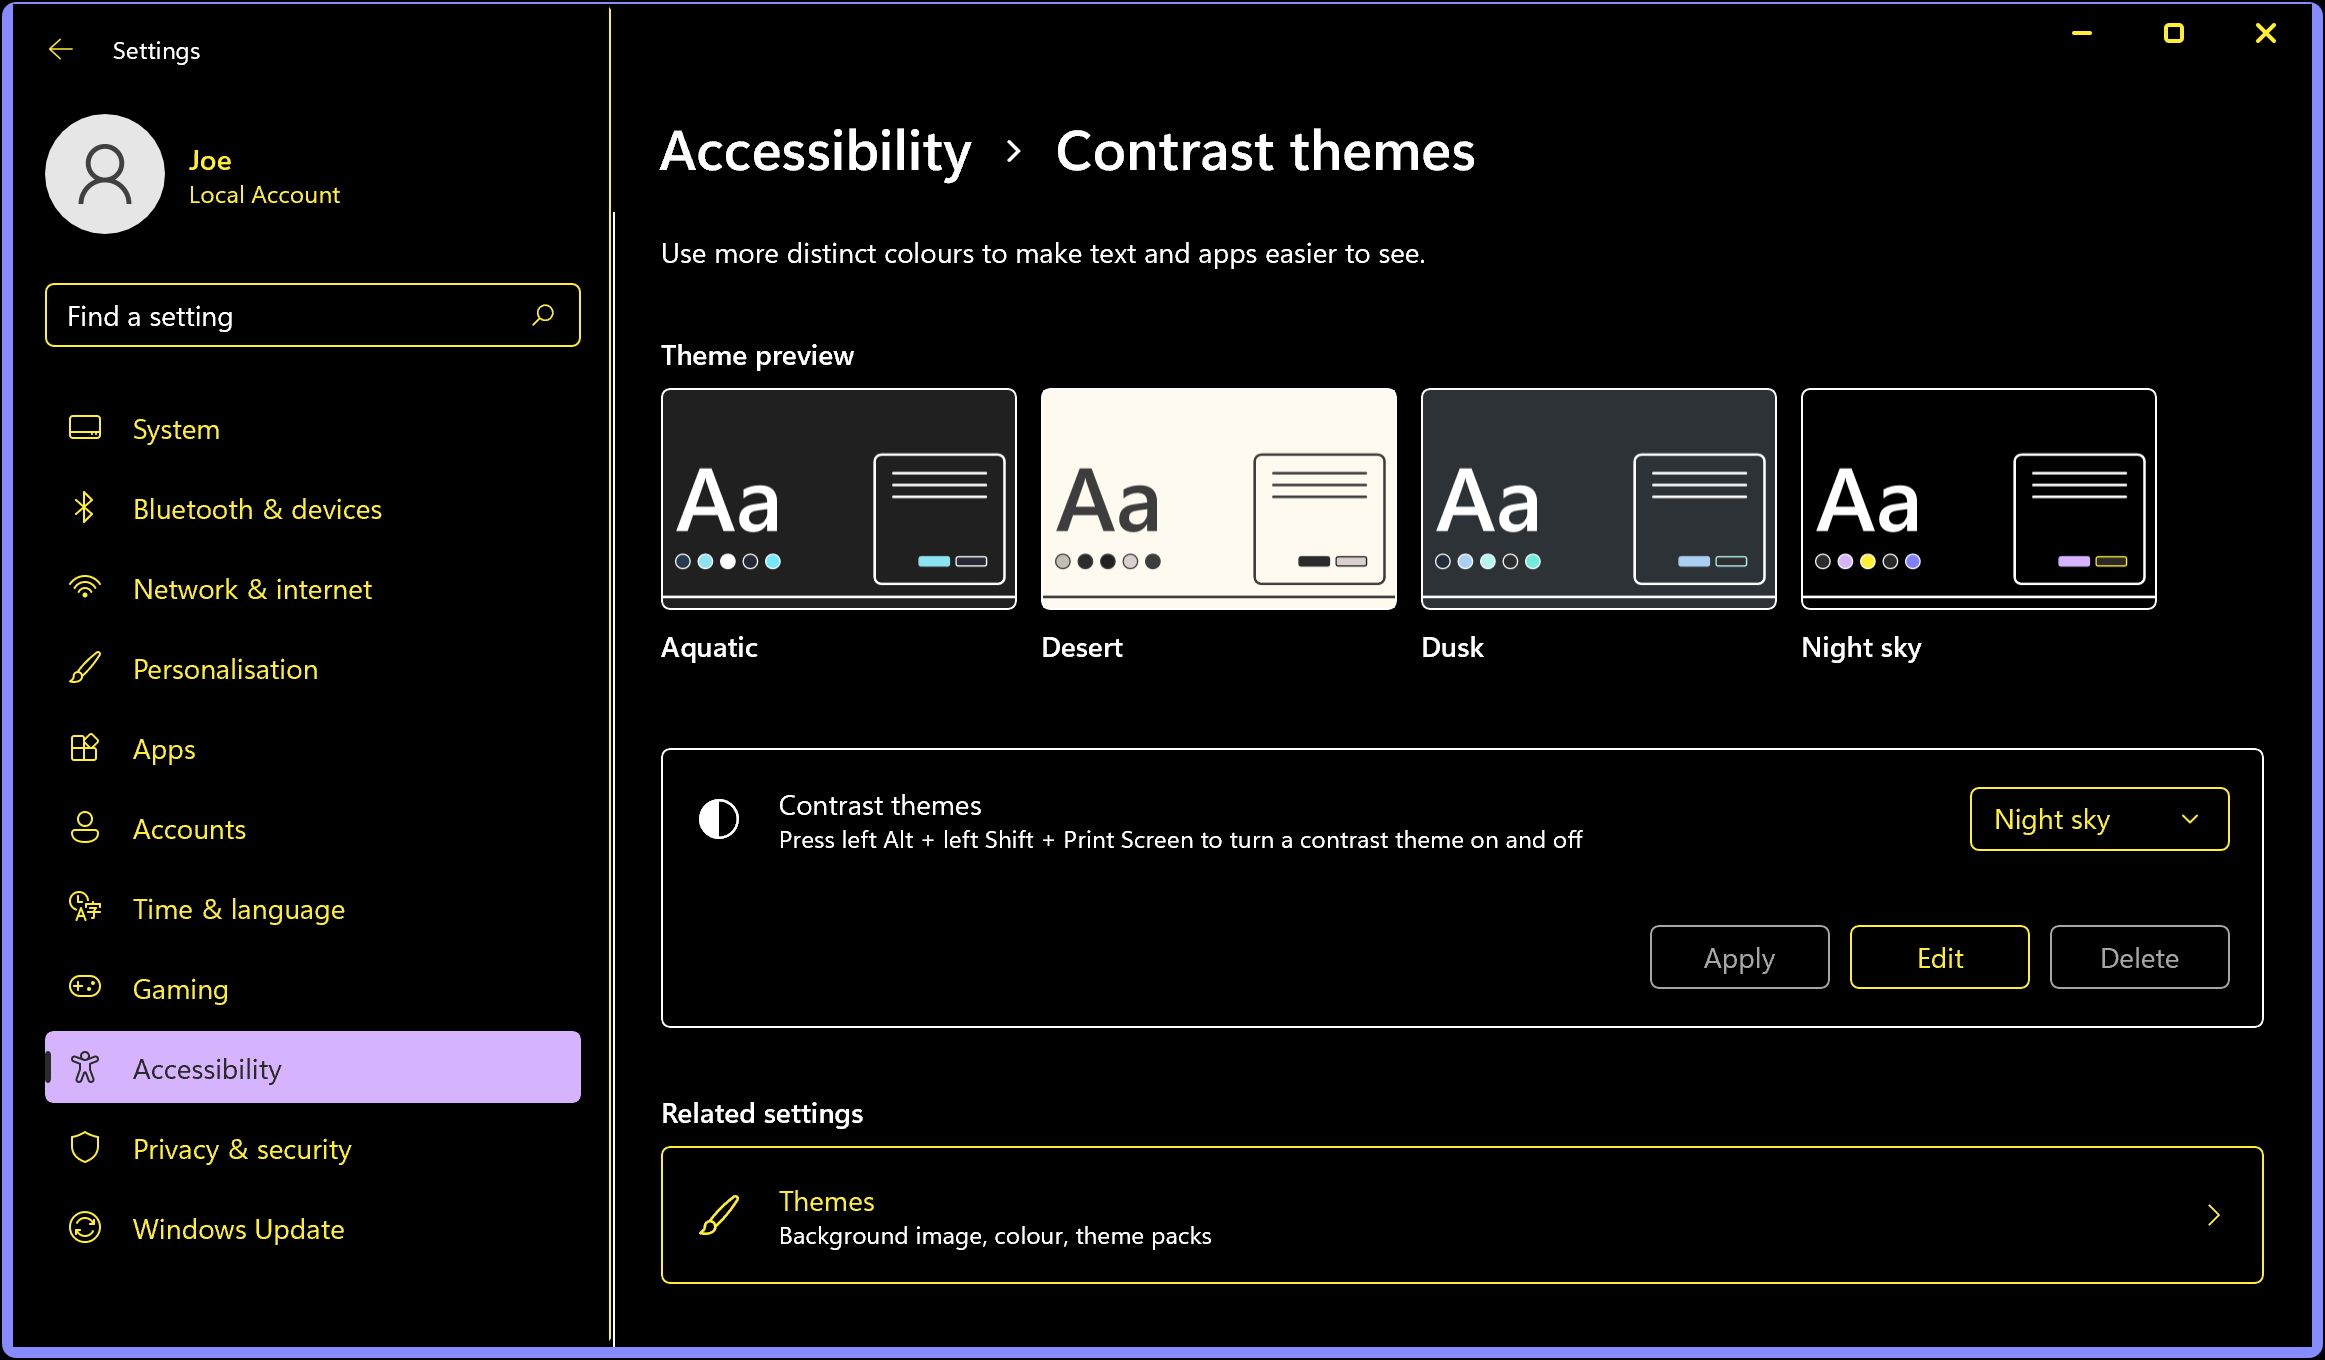Edit the Night Sky contrast theme

(1938, 957)
